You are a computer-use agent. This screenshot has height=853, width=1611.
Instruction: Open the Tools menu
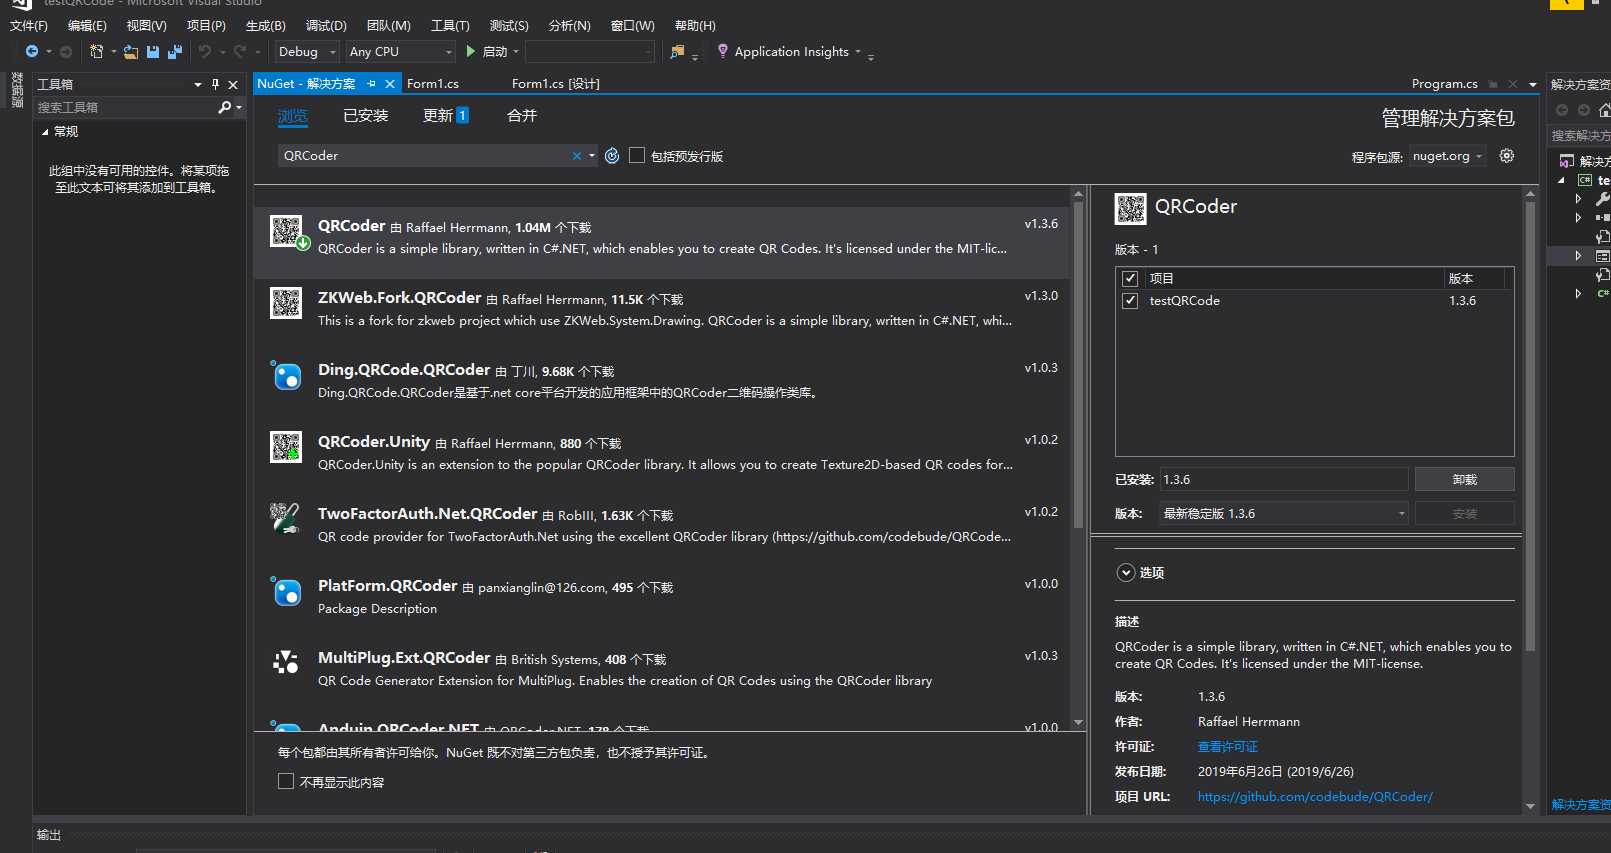point(450,26)
